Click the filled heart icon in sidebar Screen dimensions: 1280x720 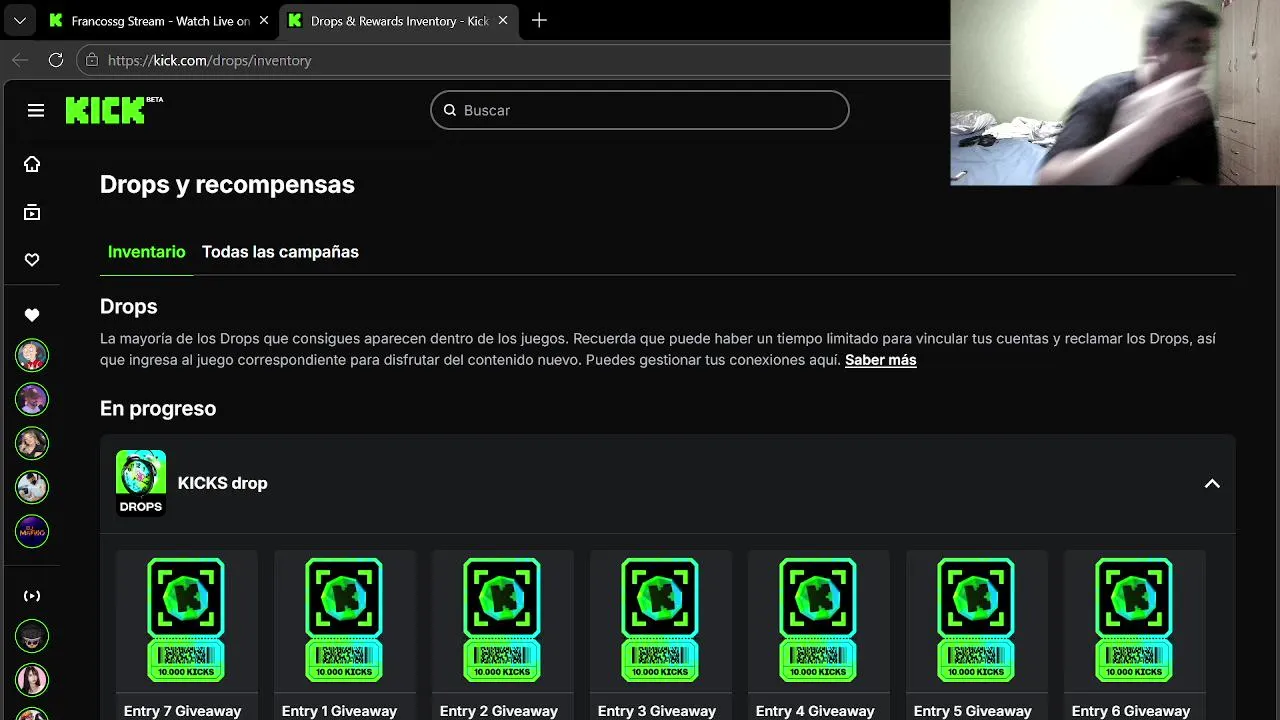tap(32, 315)
